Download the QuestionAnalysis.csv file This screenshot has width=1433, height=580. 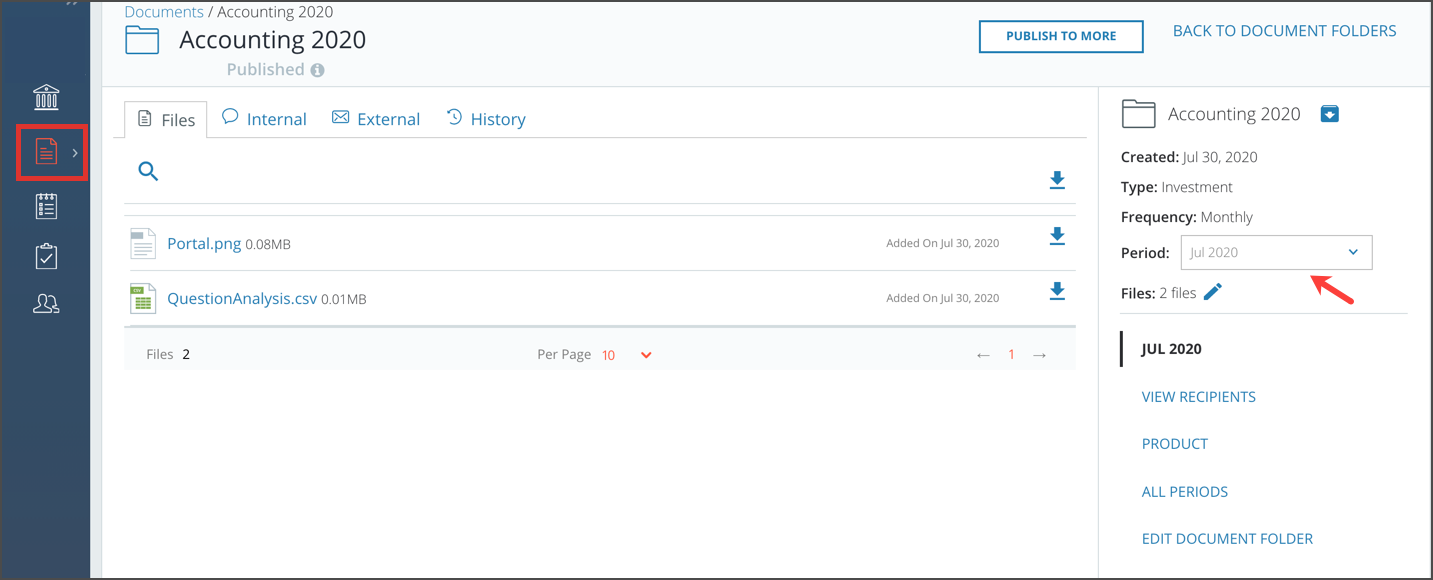[1057, 291]
